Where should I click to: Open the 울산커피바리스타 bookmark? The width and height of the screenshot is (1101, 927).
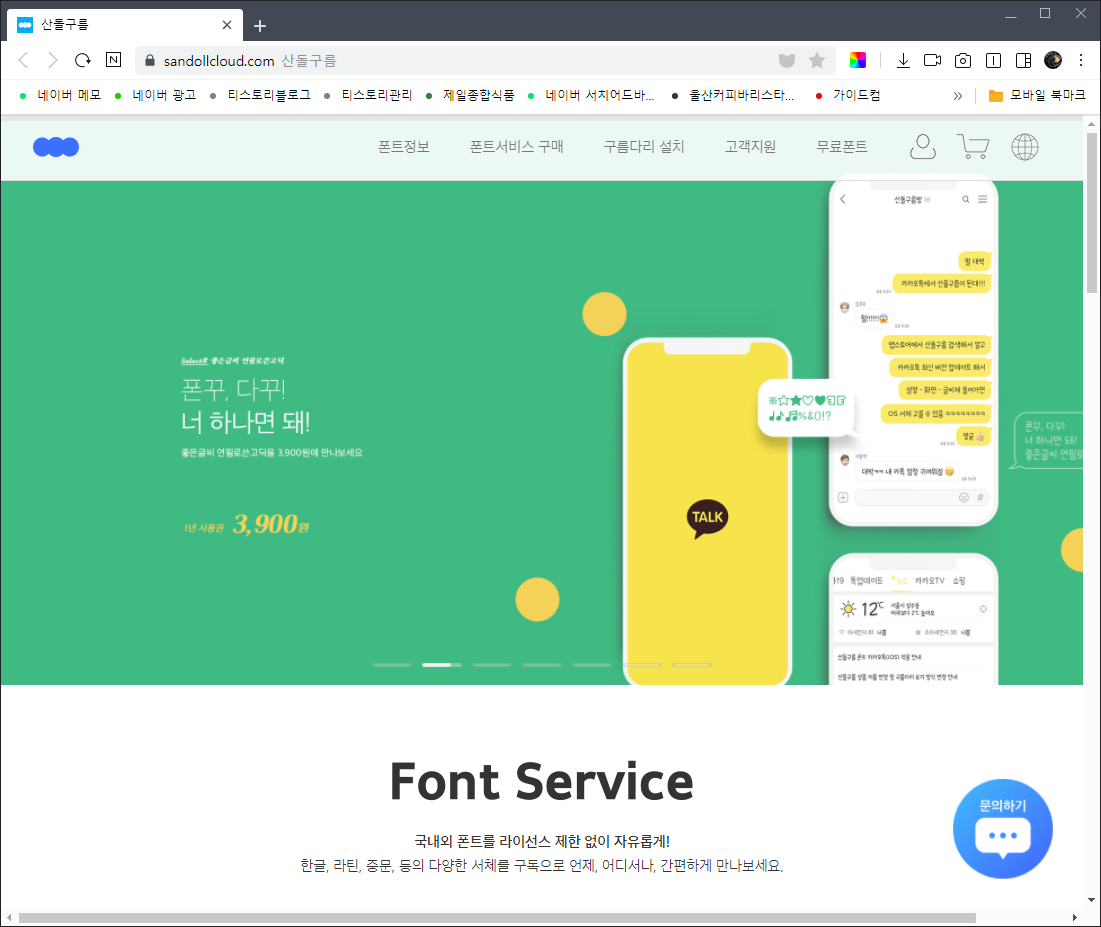click(733, 96)
